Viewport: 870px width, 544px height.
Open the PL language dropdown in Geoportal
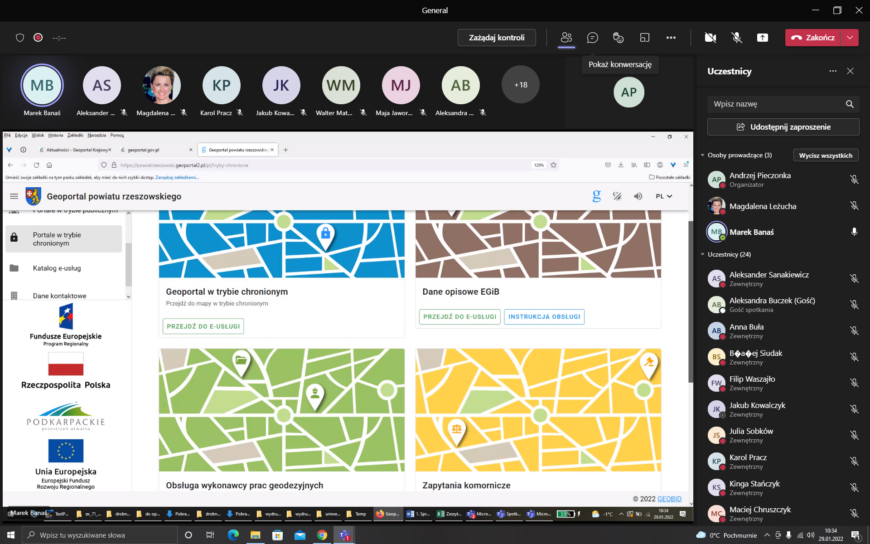664,196
